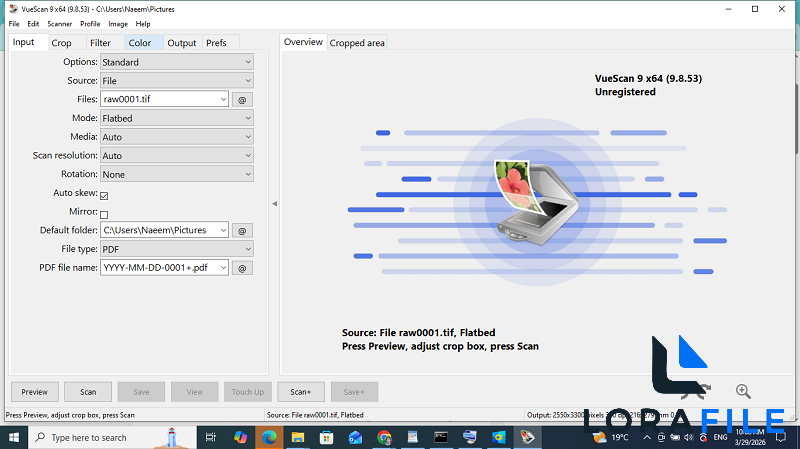Click the Save button
The height and width of the screenshot is (449, 800).
[x=141, y=392]
